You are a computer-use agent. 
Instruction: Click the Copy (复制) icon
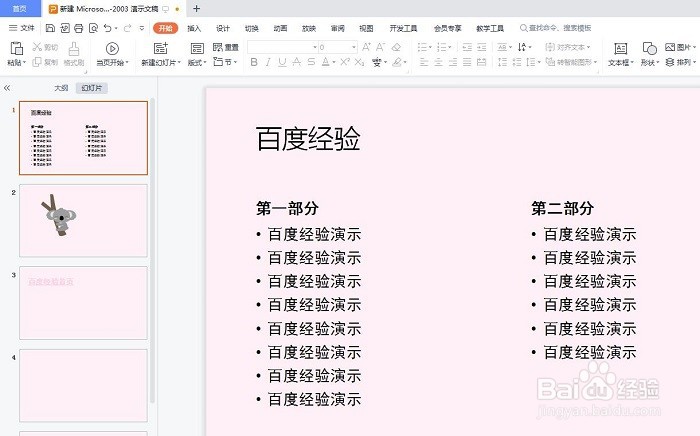click(37, 62)
